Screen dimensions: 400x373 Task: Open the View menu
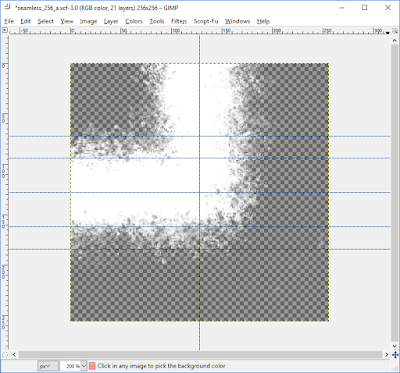click(67, 21)
